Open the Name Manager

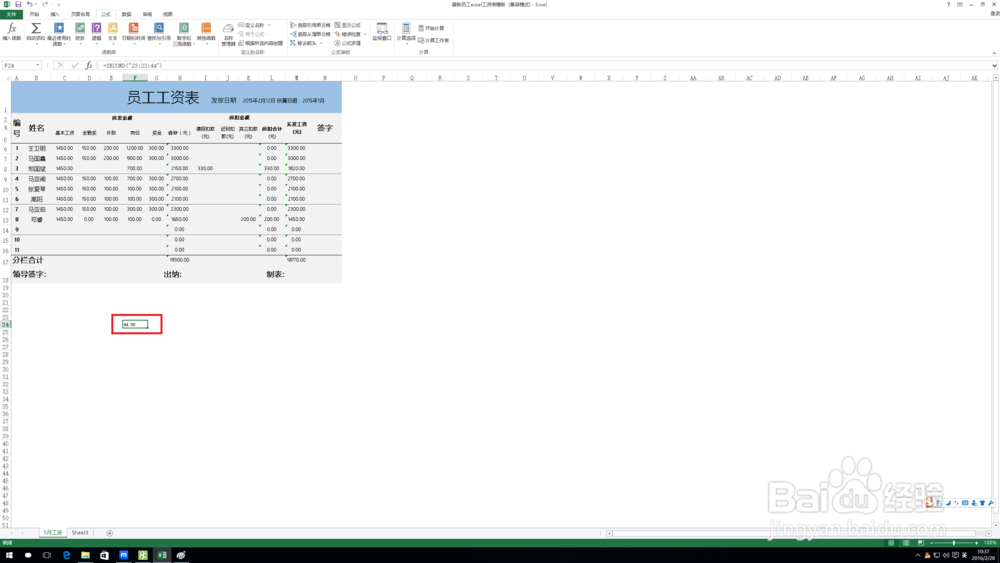tap(228, 34)
